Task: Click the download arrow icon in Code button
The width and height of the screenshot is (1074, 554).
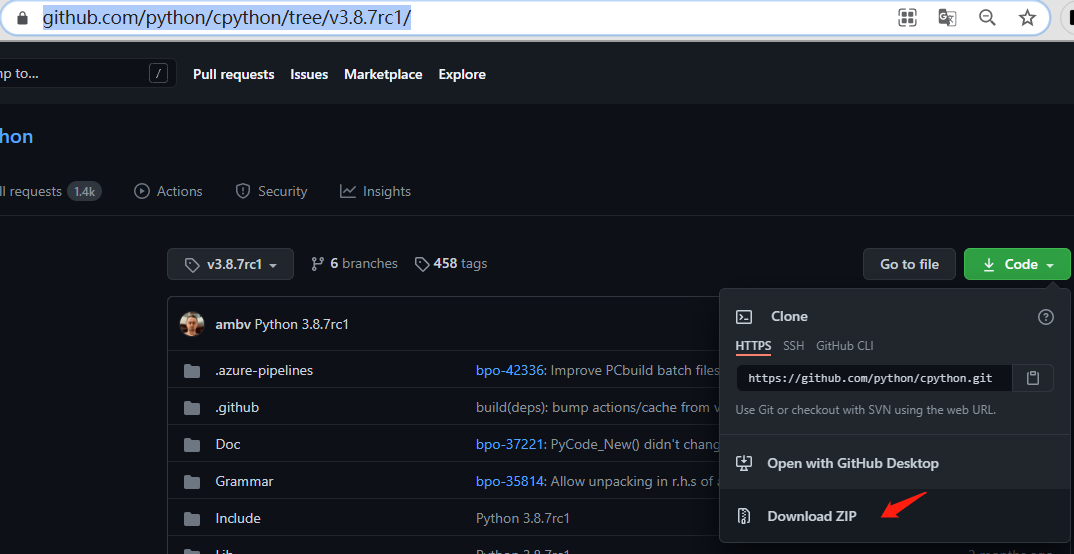Action: tap(988, 264)
